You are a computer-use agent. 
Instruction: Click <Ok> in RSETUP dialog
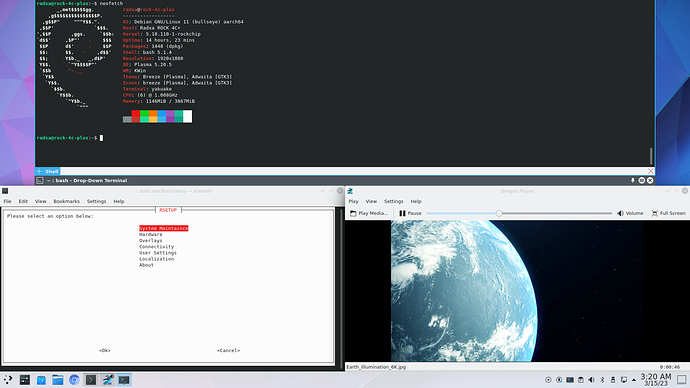(x=105, y=351)
